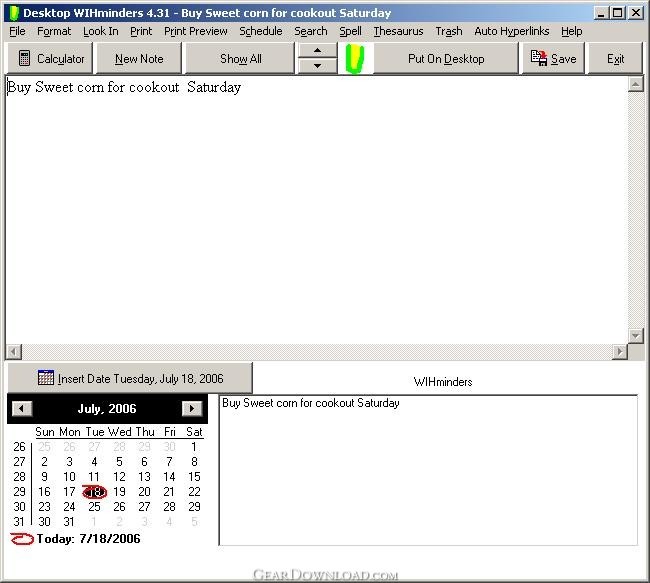Open the Print menu

141,31
